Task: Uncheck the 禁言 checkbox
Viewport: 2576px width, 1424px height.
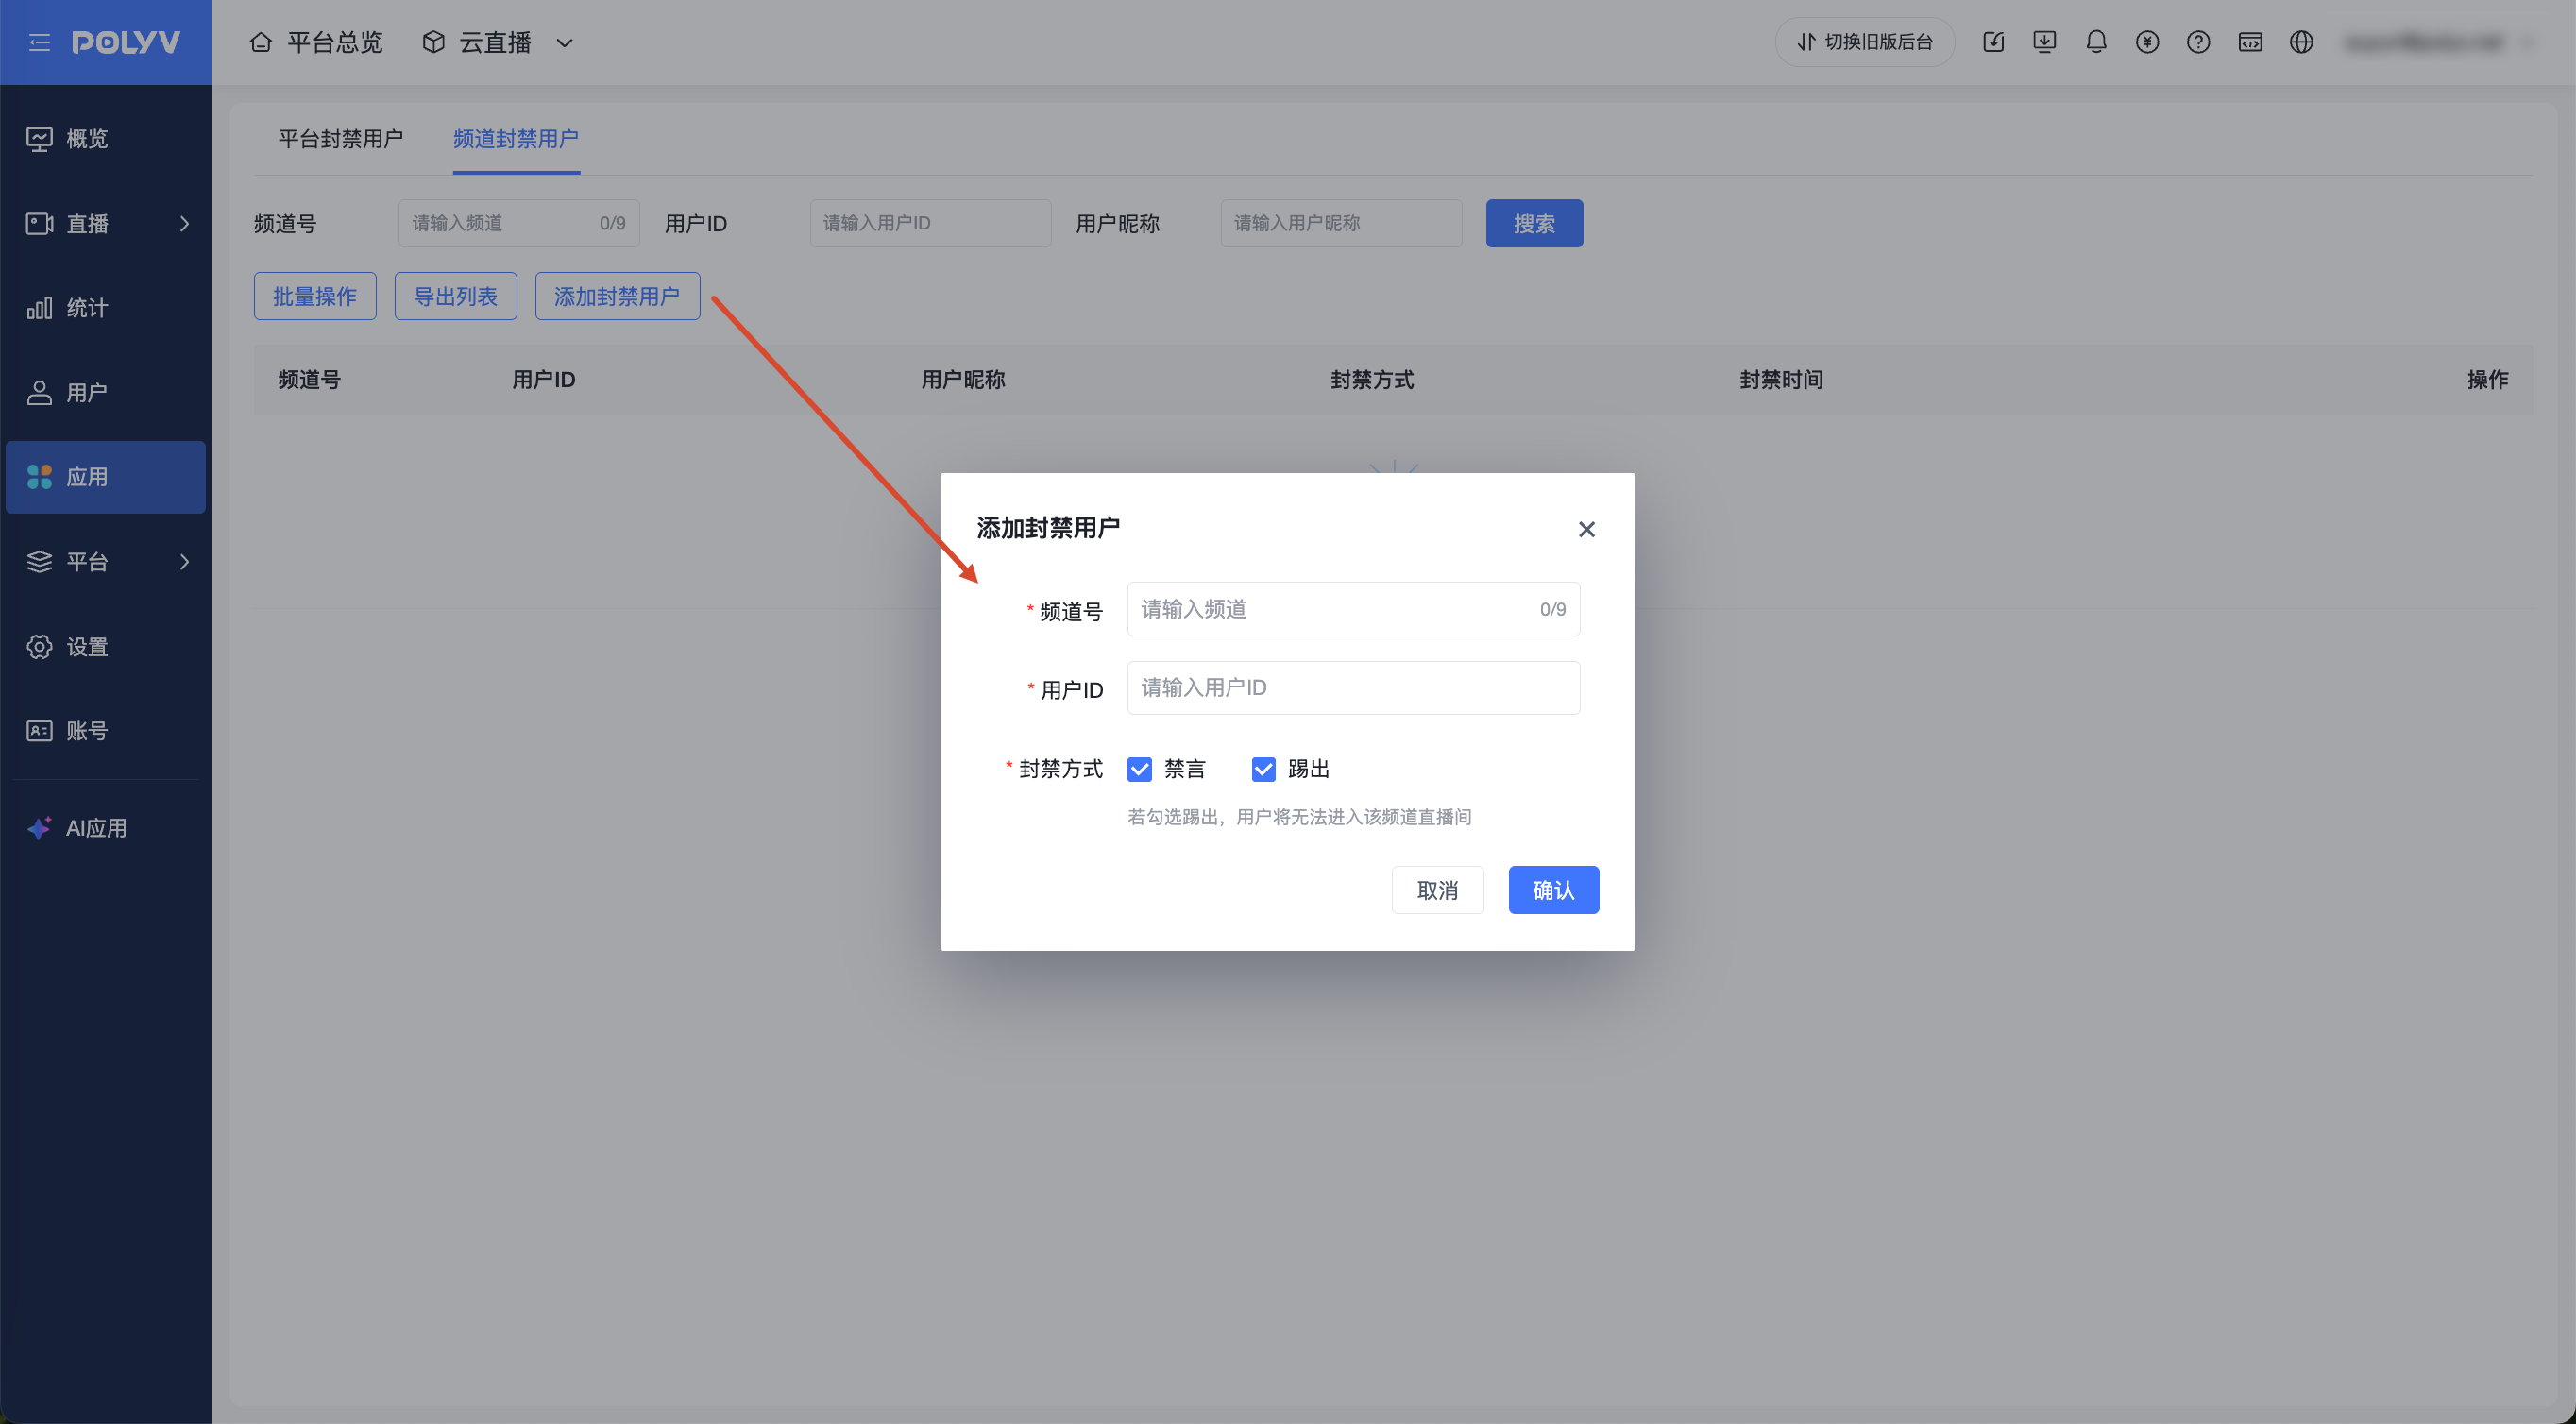Action: [1139, 769]
